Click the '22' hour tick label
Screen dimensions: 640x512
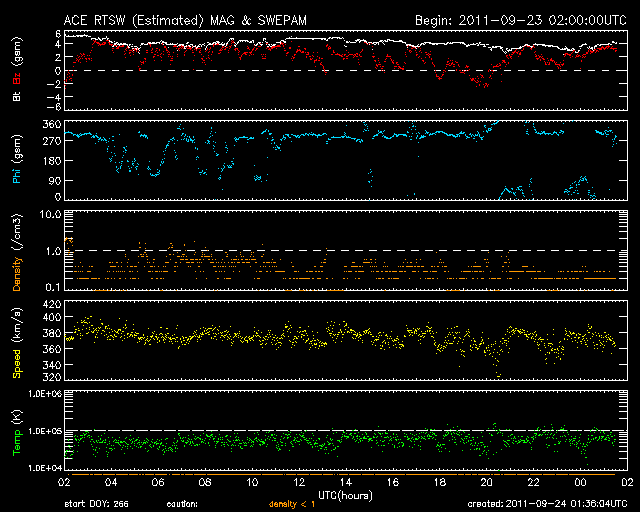[533, 483]
